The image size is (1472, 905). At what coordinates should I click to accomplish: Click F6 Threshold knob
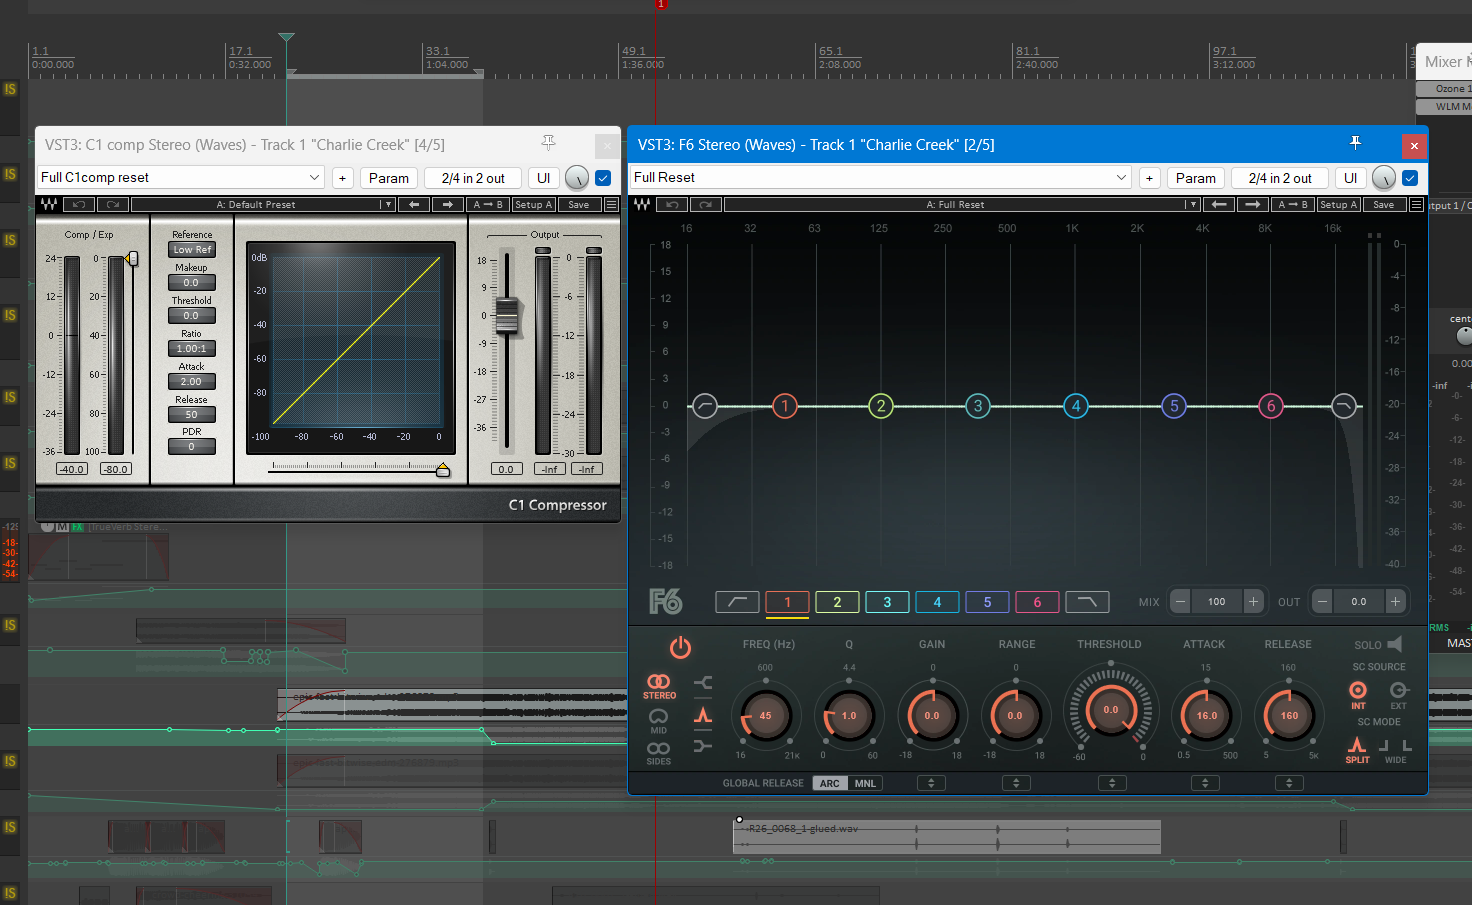(x=1111, y=710)
